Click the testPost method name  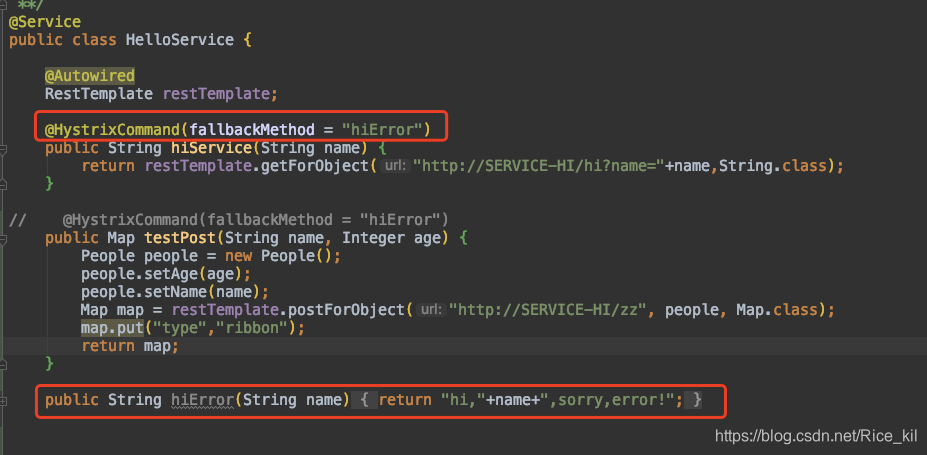(180, 238)
